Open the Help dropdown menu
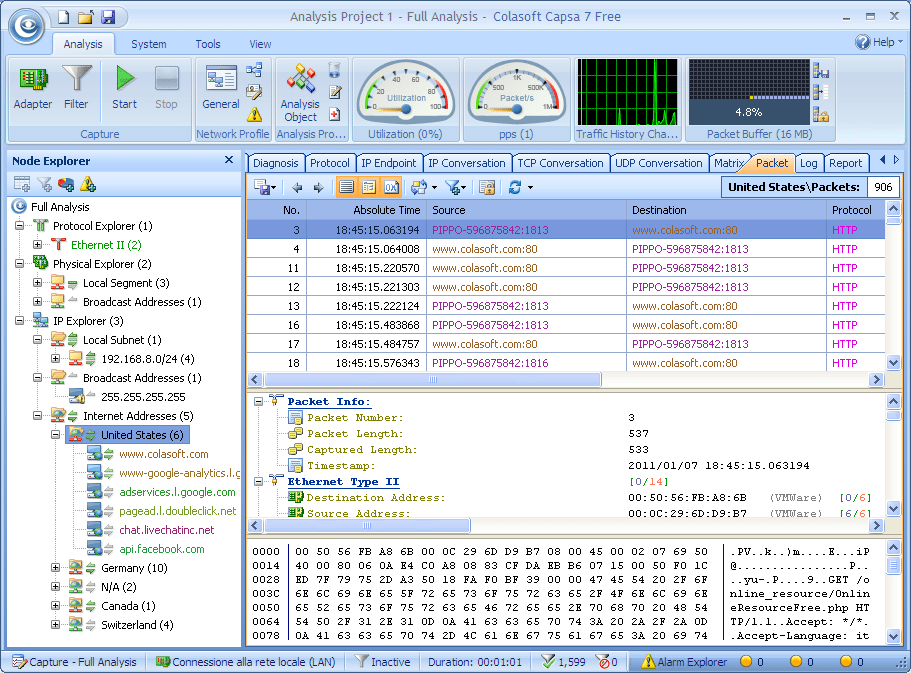 click(878, 43)
